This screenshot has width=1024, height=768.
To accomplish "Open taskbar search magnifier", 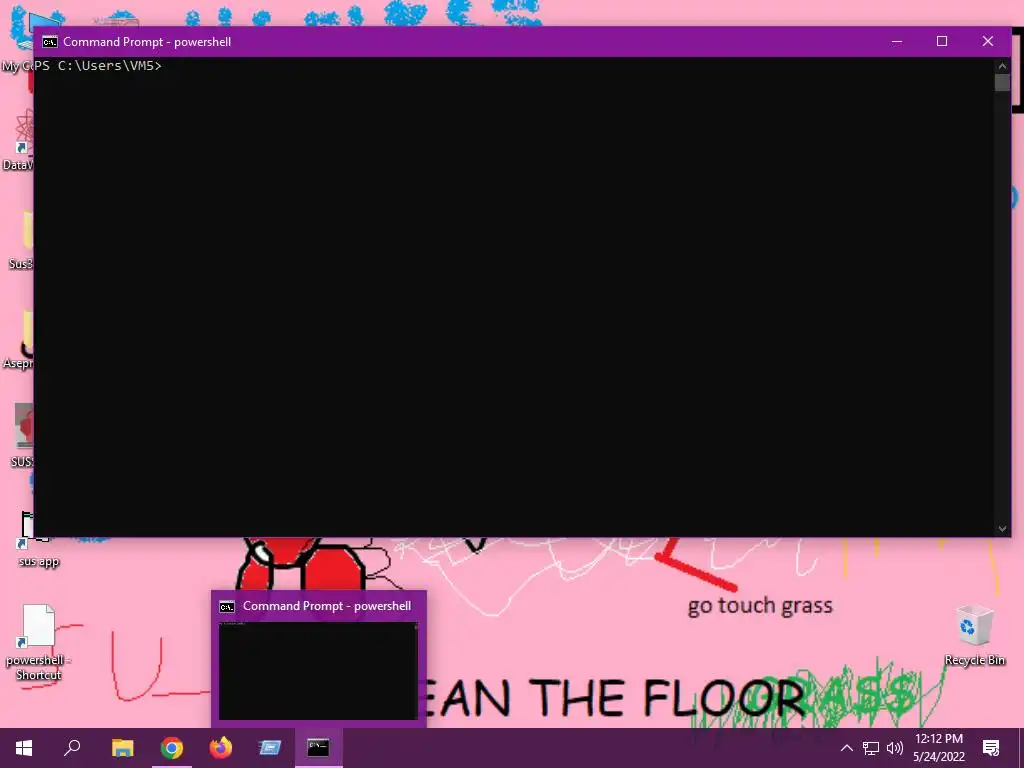I will pos(72,748).
